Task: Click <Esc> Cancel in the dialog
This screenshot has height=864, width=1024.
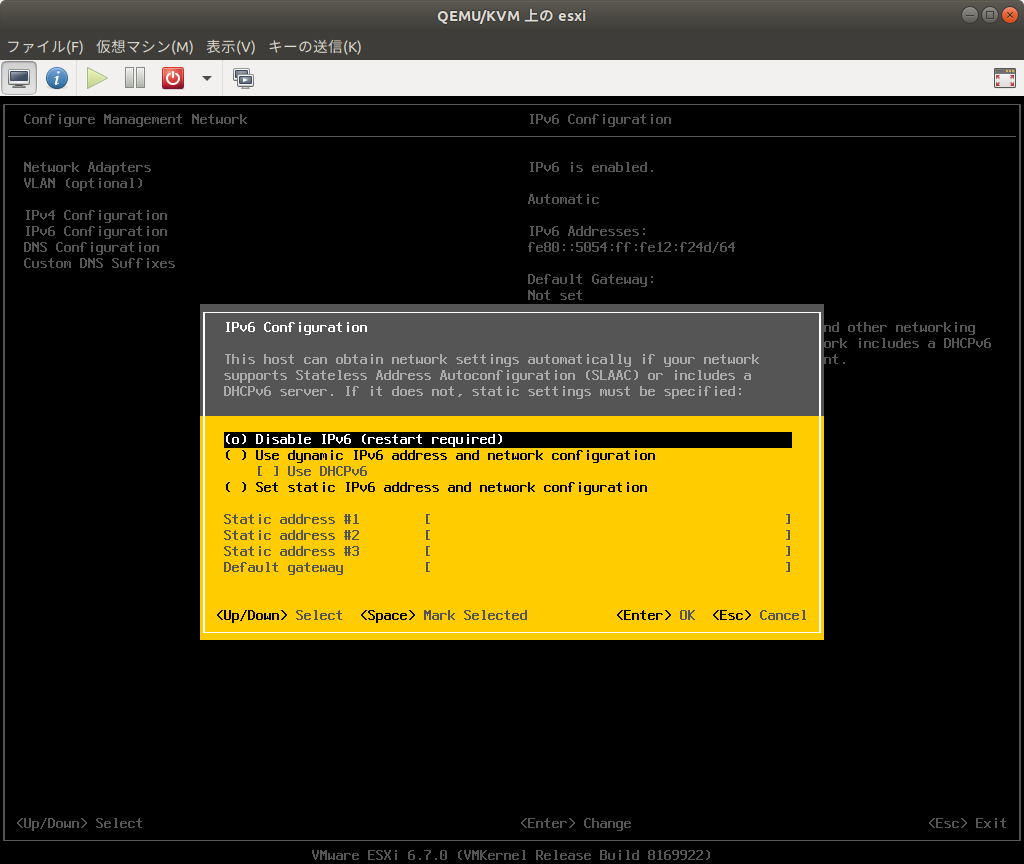Action: 760,615
